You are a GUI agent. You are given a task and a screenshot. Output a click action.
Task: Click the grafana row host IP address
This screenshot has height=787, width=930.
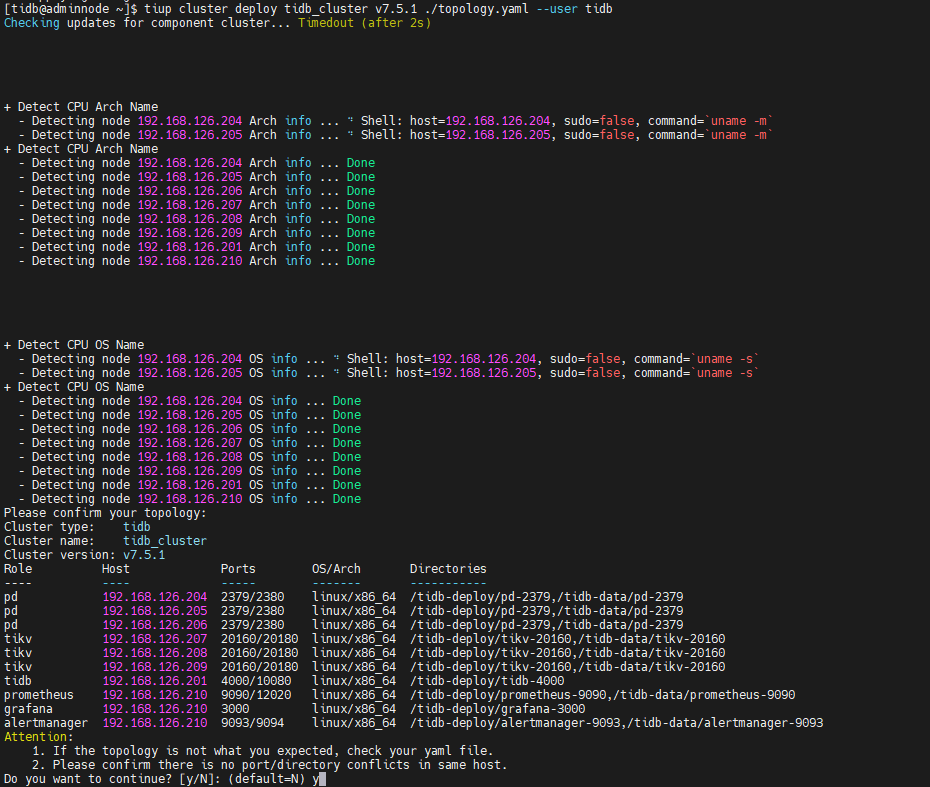(x=154, y=709)
